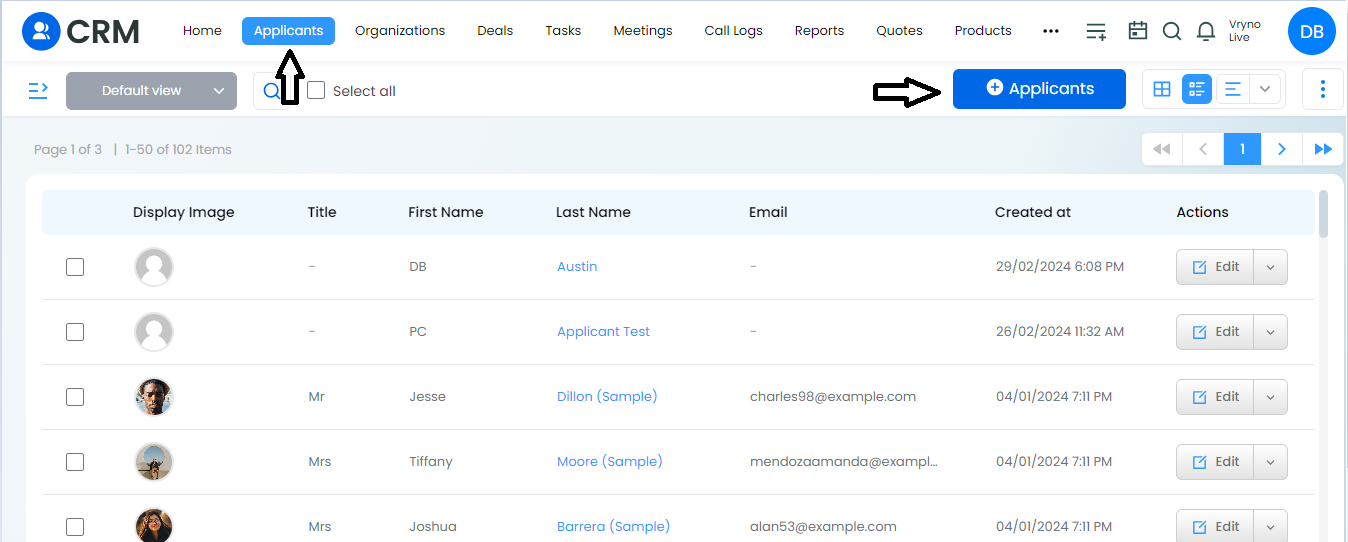The height and width of the screenshot is (542, 1348).
Task: Click the global search magnifier in header
Action: (x=1172, y=31)
